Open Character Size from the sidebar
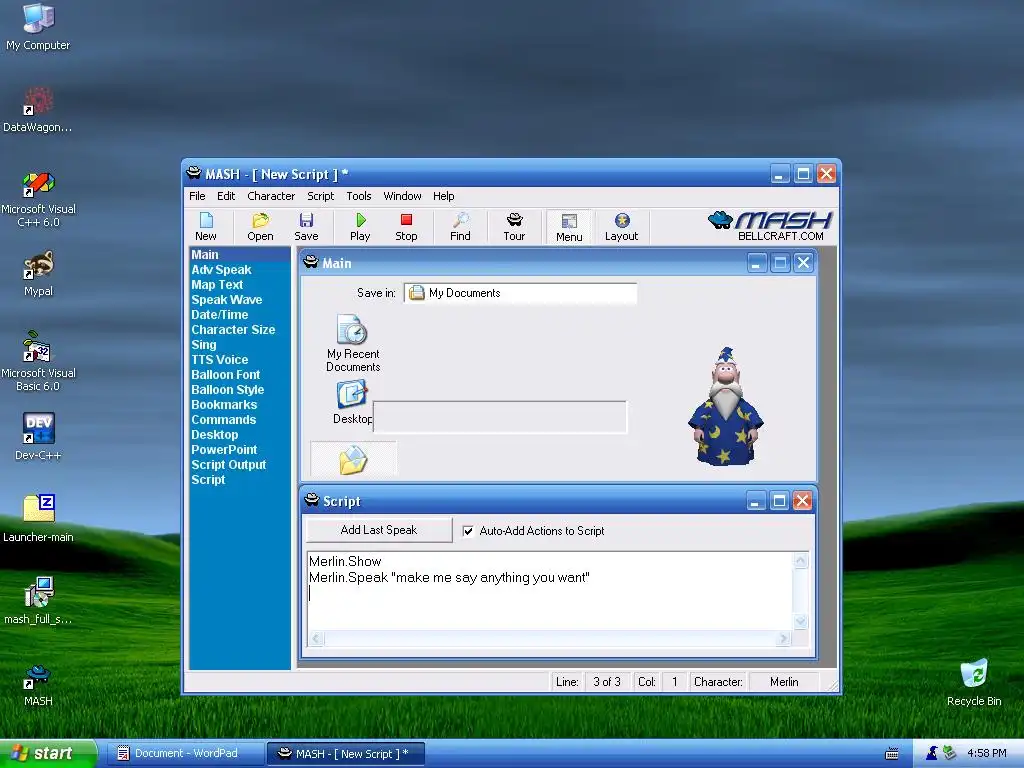The image size is (1024, 768). 233,330
